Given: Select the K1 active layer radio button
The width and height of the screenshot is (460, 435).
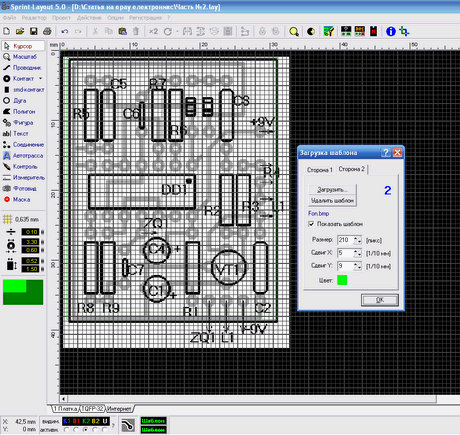Looking at the screenshot, I should point(66,430).
